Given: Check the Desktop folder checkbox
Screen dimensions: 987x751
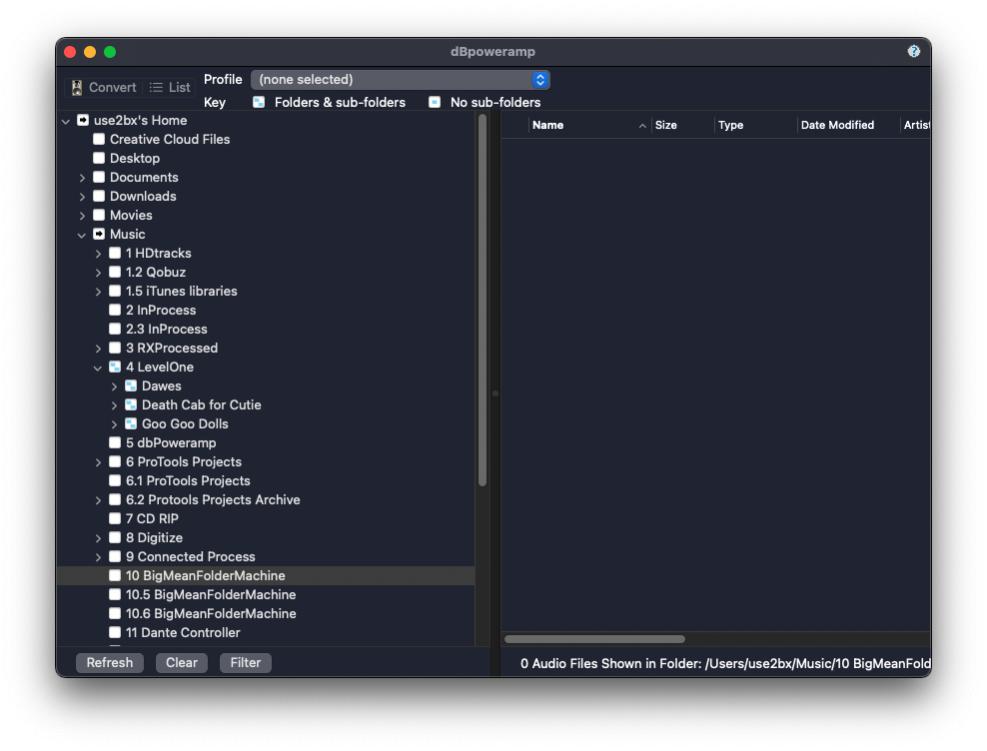Looking at the screenshot, I should point(99,158).
